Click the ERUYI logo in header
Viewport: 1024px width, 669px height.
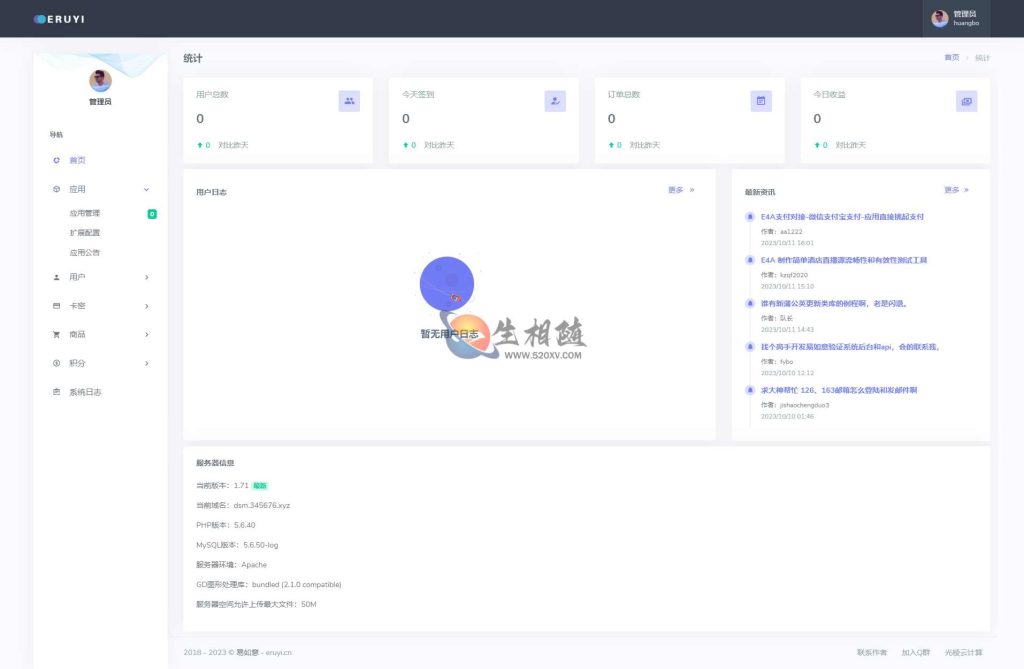[58, 18]
